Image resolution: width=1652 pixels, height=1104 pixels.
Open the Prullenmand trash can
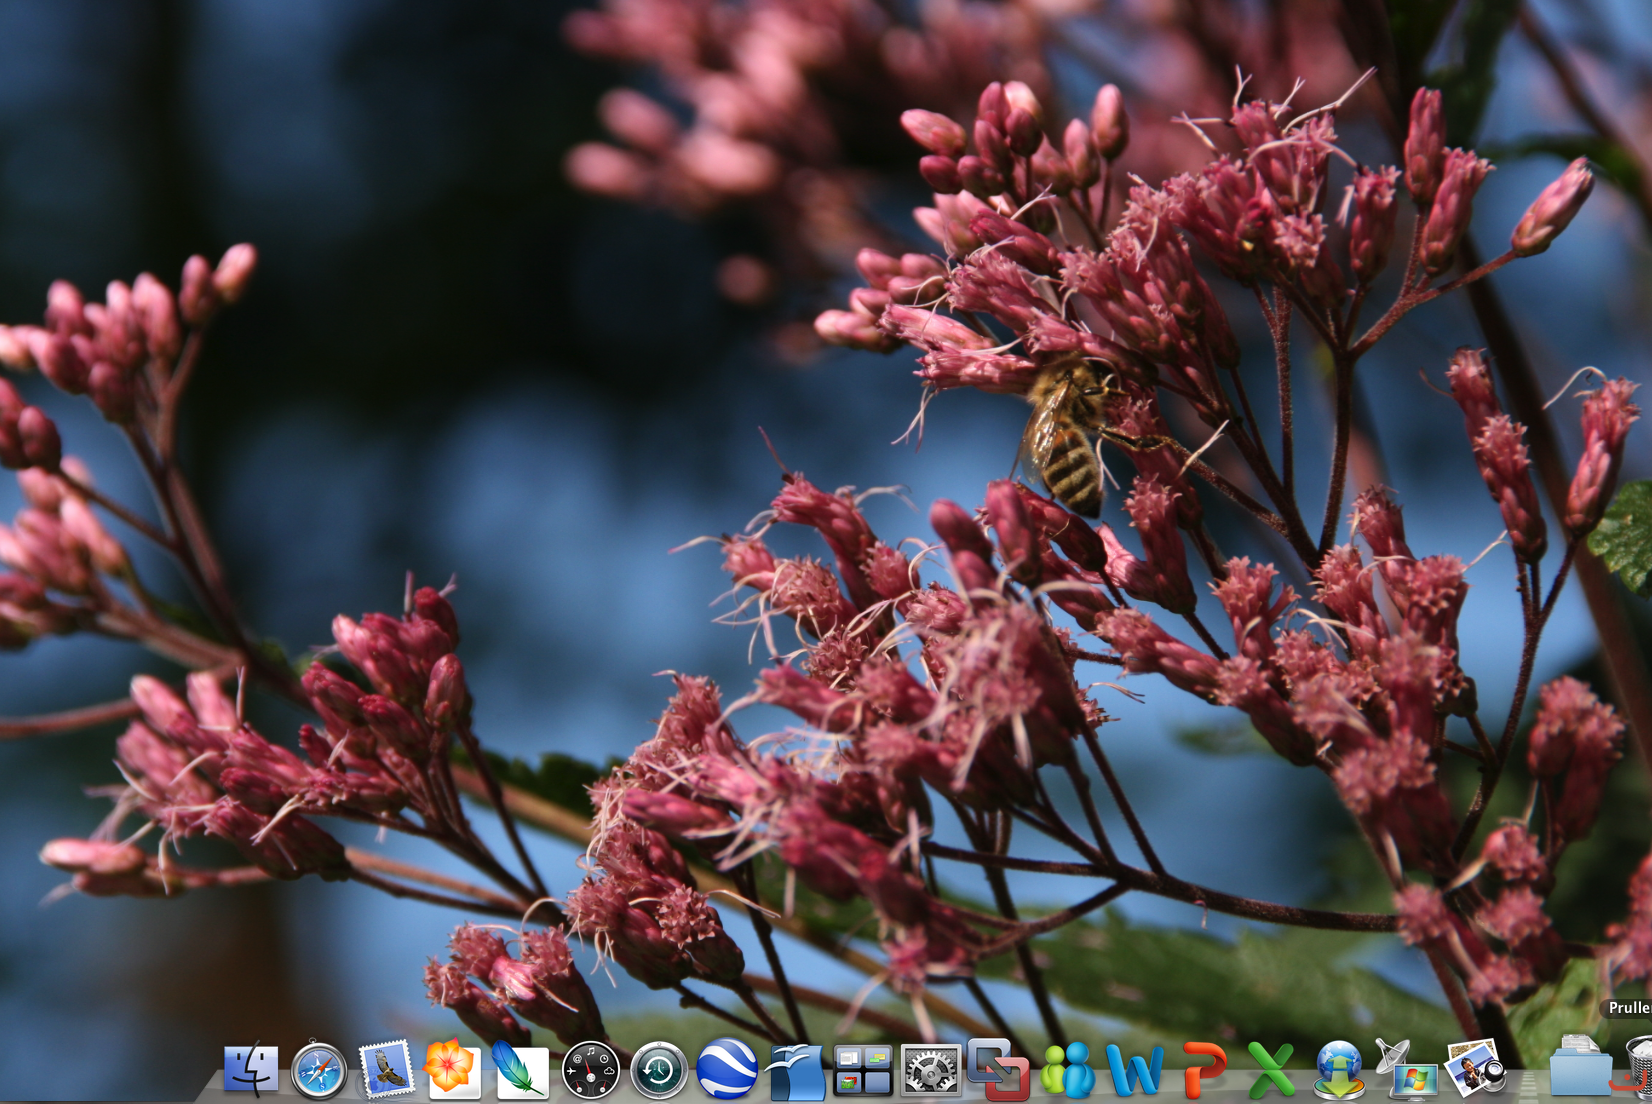(x=1638, y=1068)
